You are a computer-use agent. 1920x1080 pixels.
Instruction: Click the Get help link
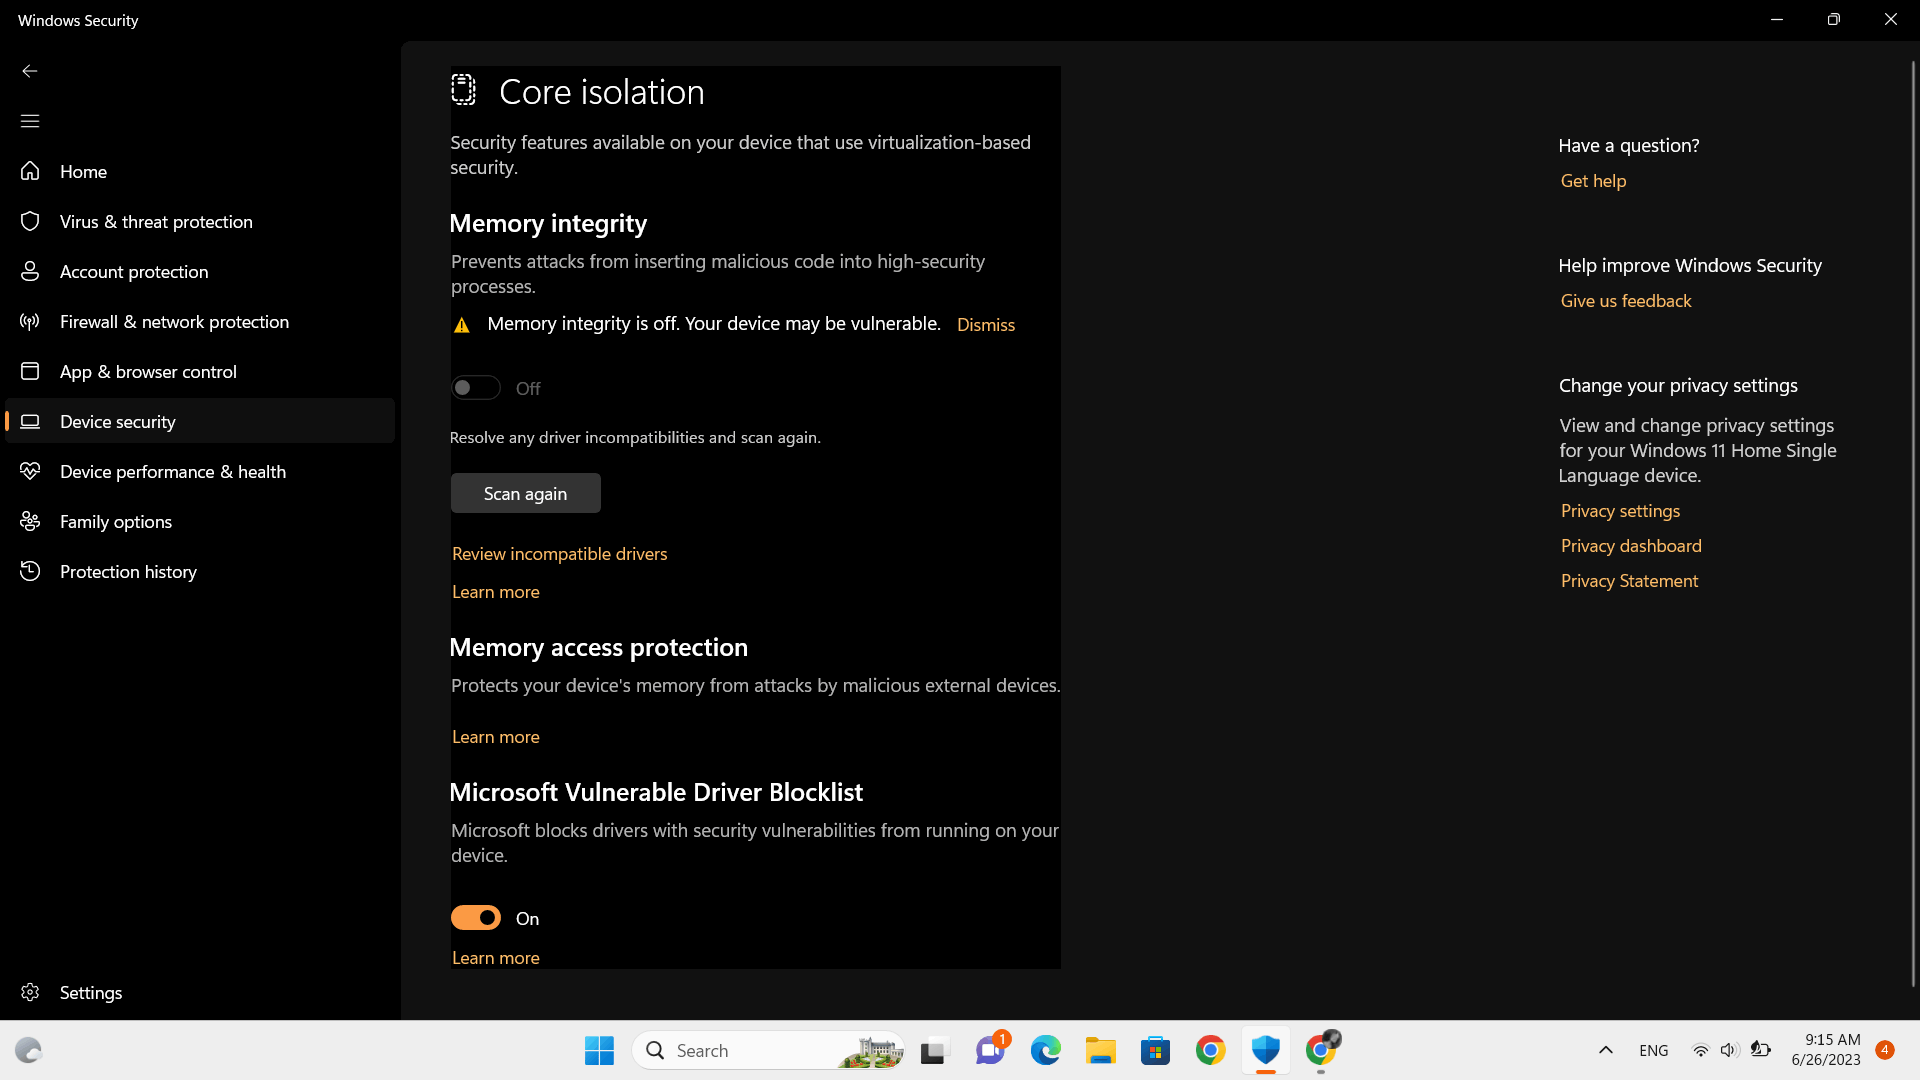1593,181
